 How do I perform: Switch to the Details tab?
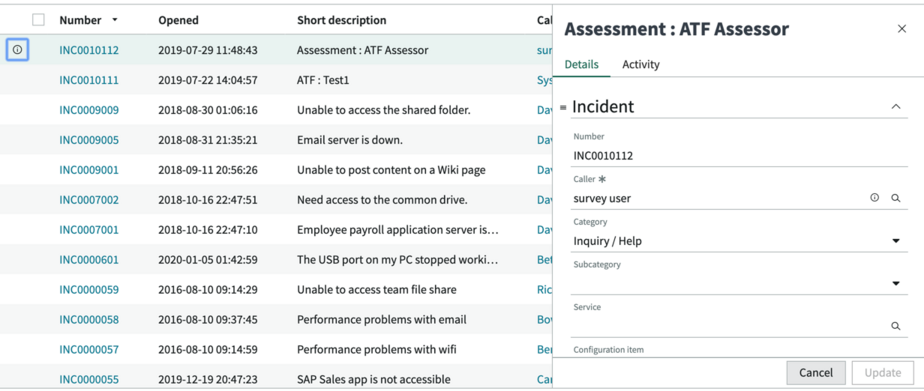click(x=582, y=65)
